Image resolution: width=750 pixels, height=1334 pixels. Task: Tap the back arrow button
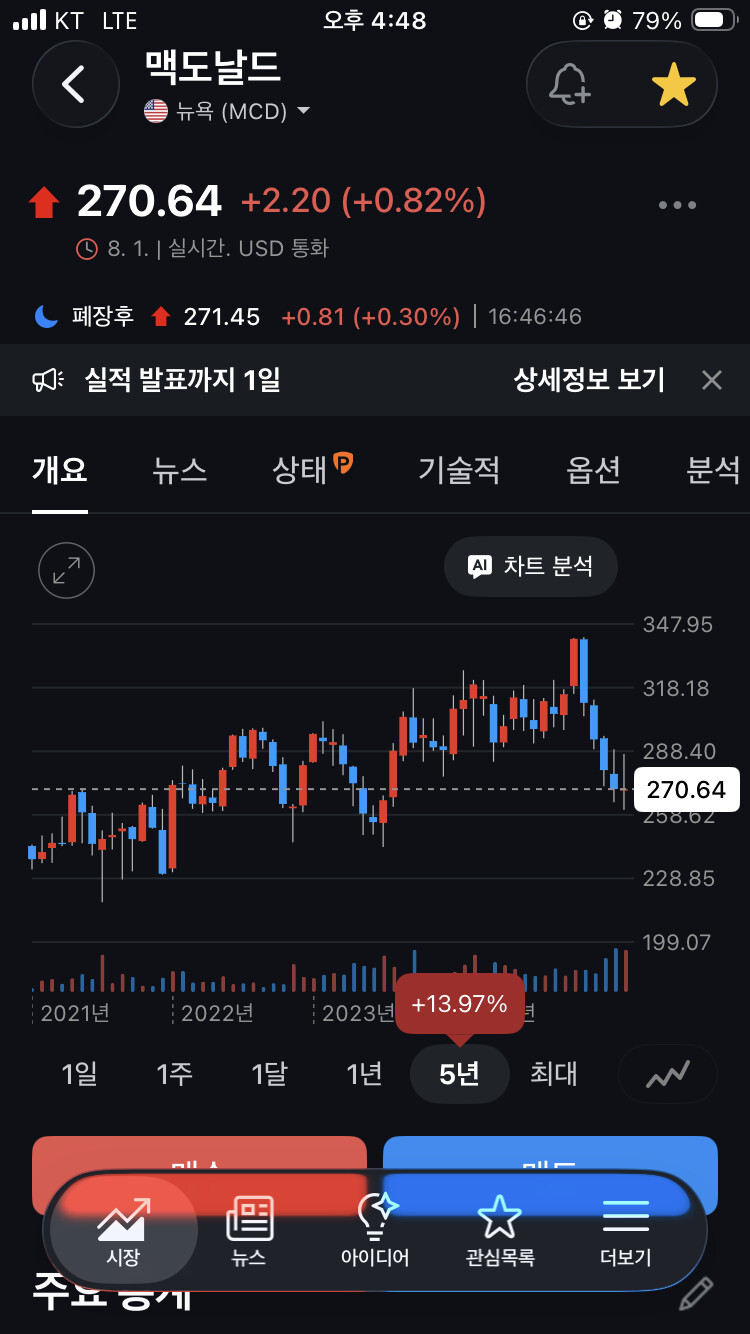click(x=76, y=84)
